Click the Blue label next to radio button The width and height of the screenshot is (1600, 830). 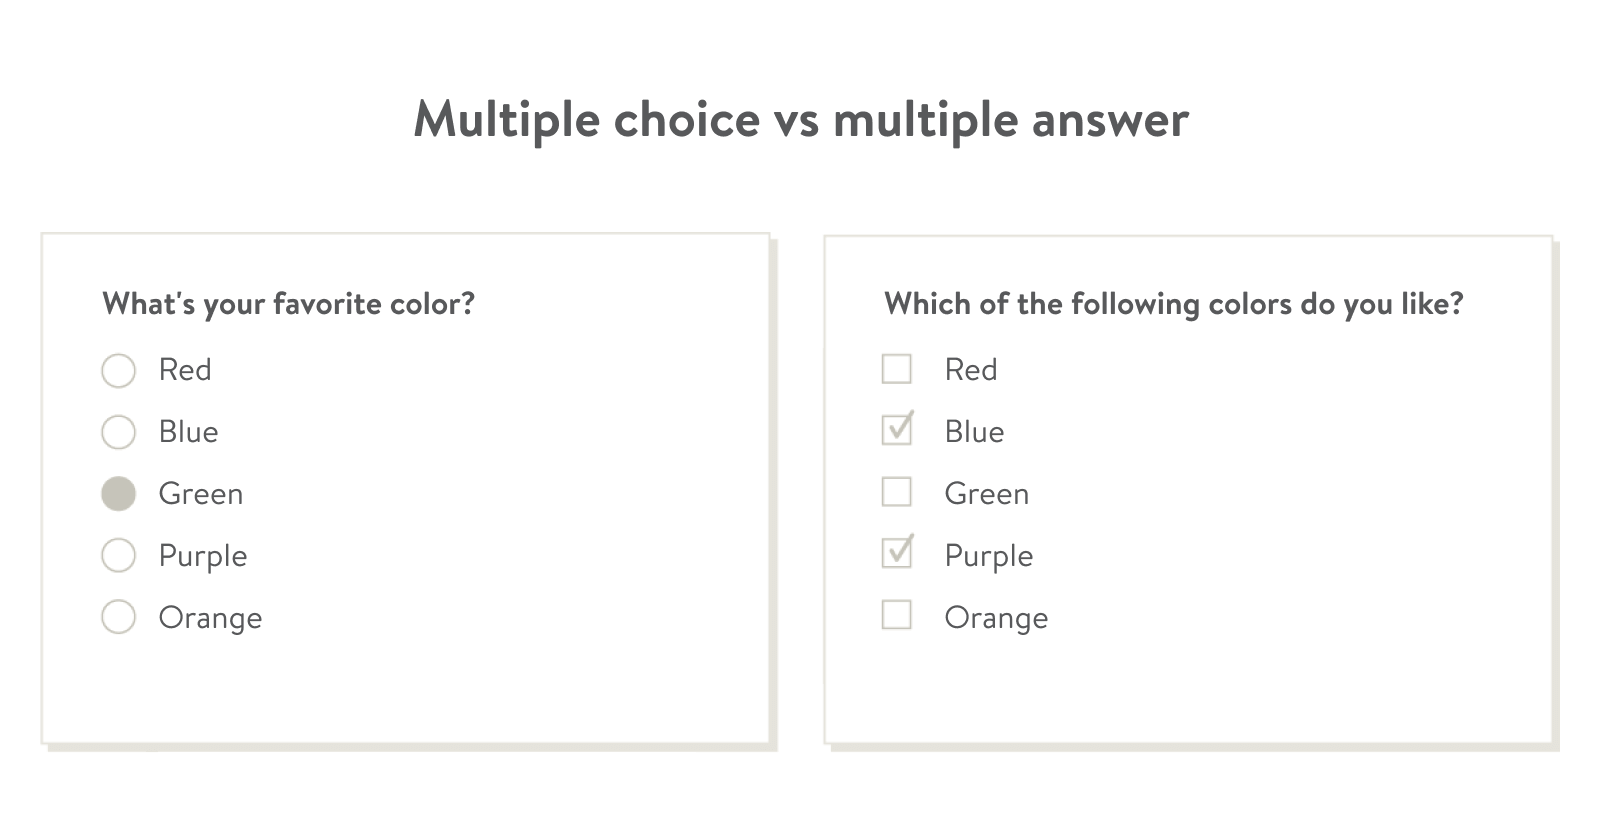tap(188, 432)
